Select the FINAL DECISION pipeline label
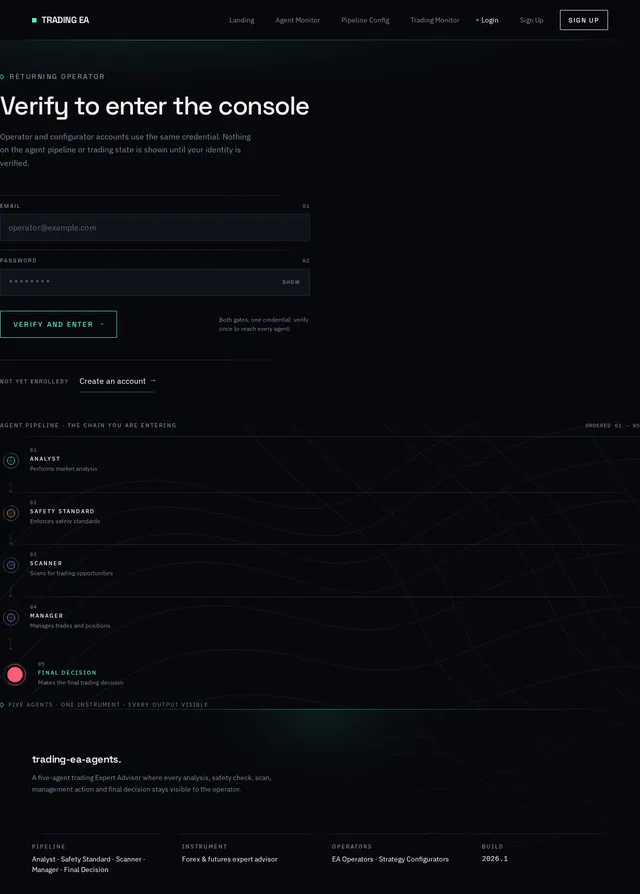The height and width of the screenshot is (894, 640). (67, 672)
